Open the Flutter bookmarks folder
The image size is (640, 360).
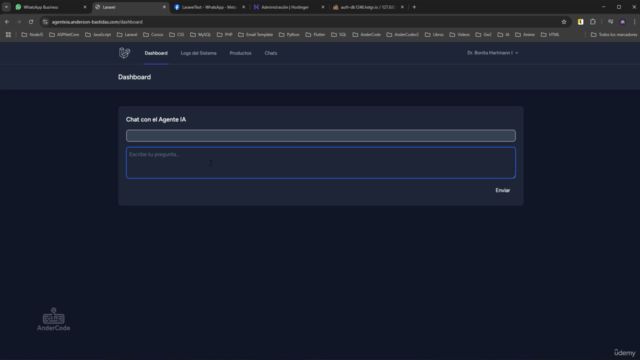coord(316,35)
